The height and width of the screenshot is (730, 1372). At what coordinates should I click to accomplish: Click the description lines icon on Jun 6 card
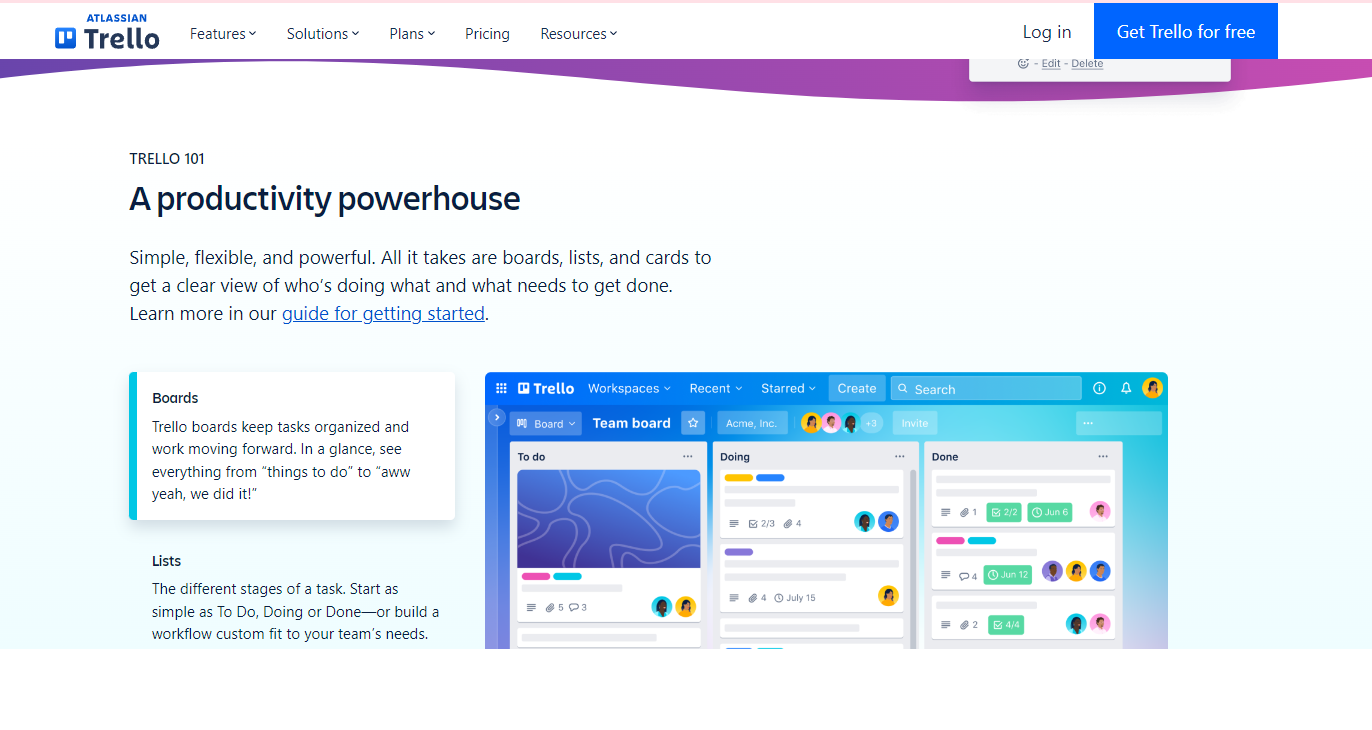(x=945, y=512)
